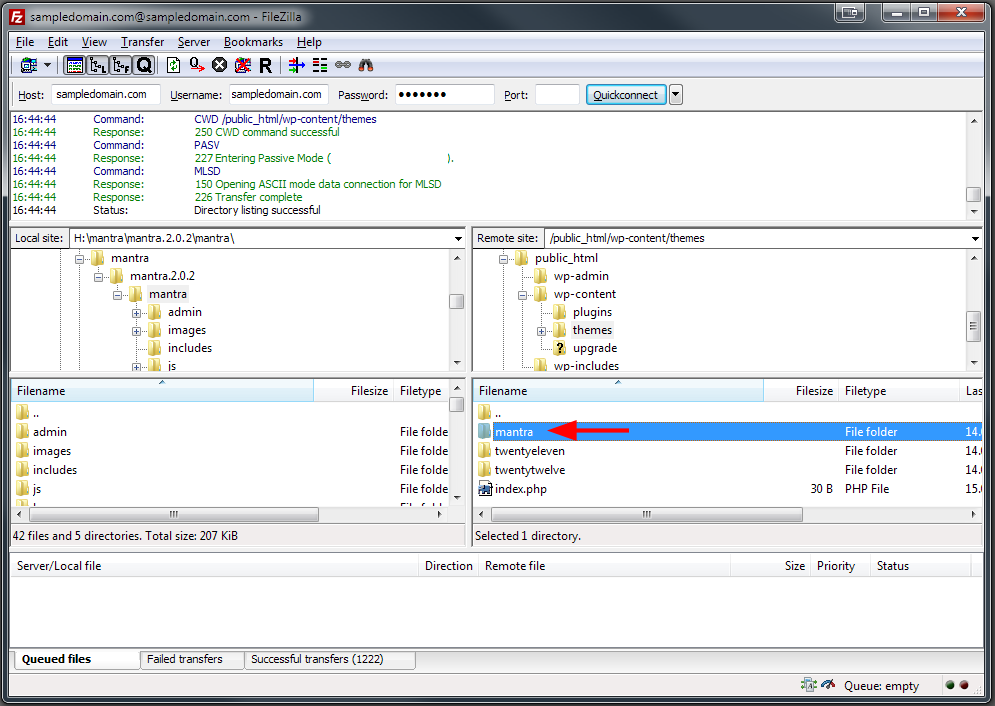Click the images folder icon in local file list
This screenshot has height=706, width=995.
coord(23,450)
